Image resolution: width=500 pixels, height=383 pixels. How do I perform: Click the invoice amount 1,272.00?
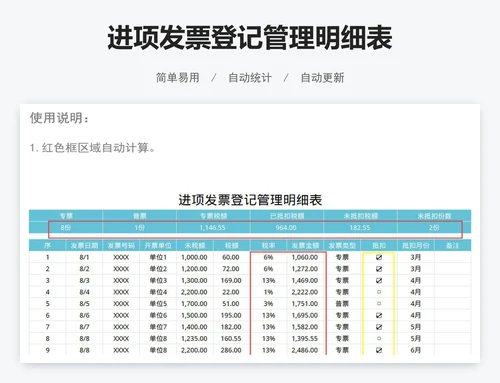click(305, 269)
